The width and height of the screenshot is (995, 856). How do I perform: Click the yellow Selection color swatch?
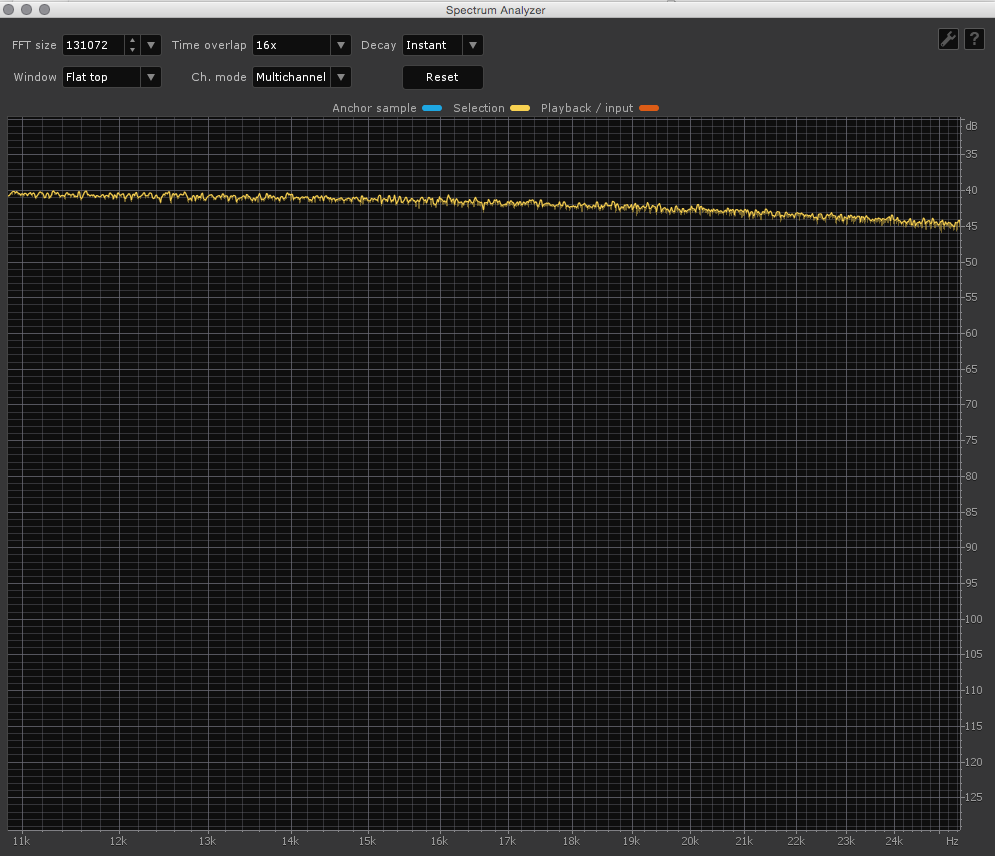coord(520,108)
